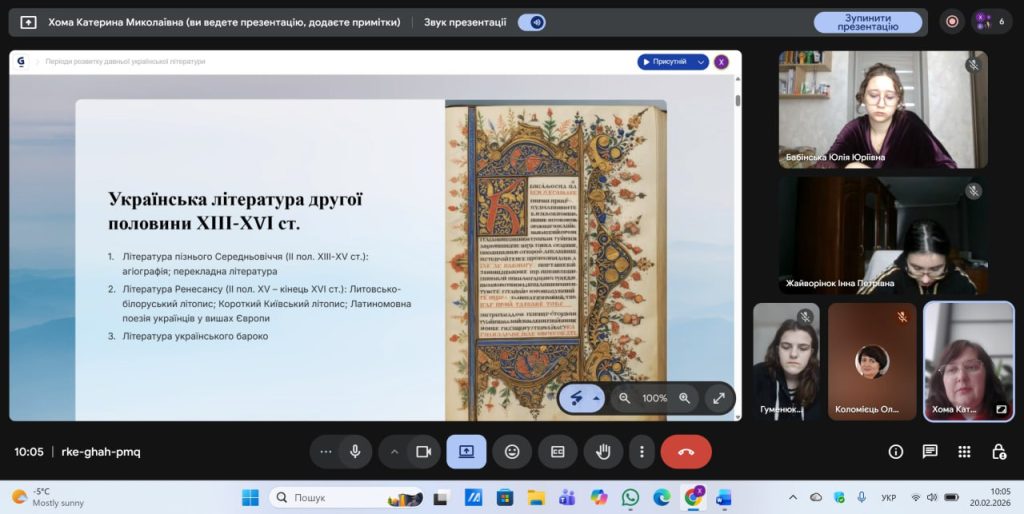The width and height of the screenshot is (1024, 514).
Task: Toggle the microphone in the call bar
Action: (x=354, y=452)
